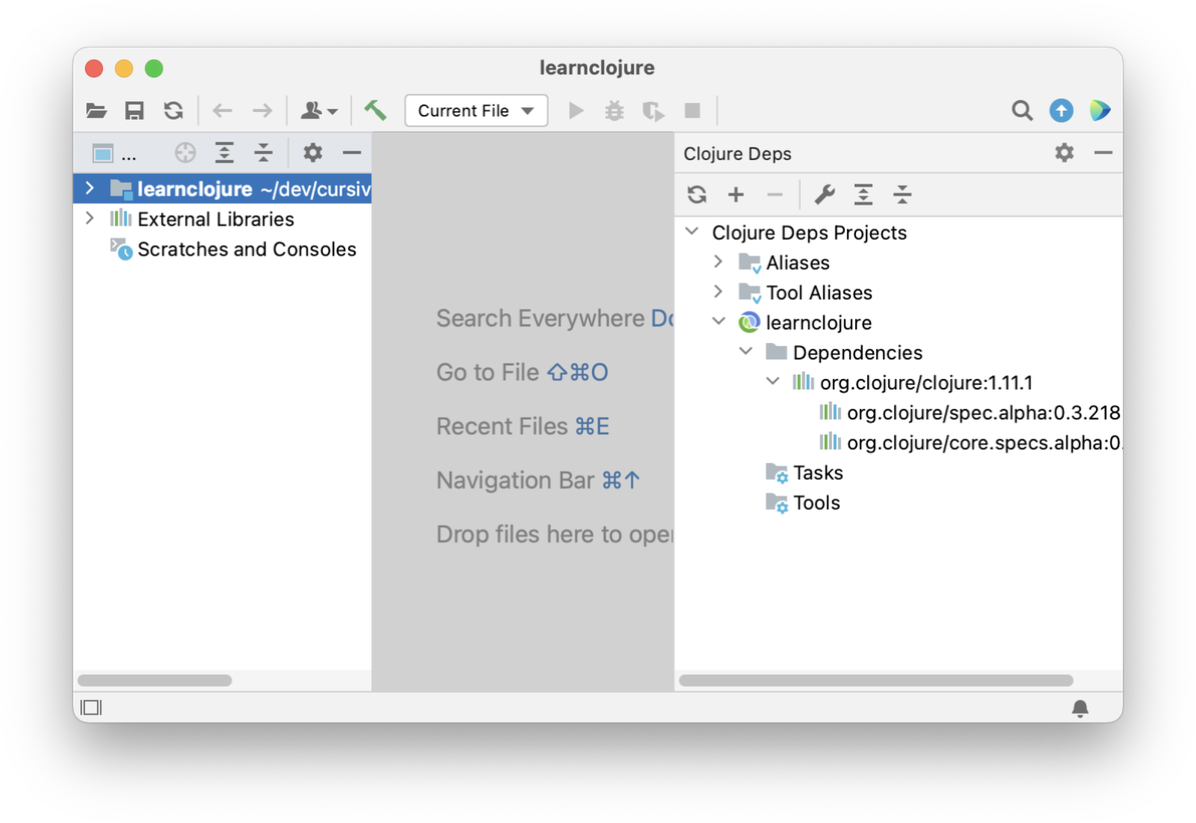This screenshot has width=1196, height=823.
Task: Open the user profile dropdown icon
Action: click(x=318, y=111)
